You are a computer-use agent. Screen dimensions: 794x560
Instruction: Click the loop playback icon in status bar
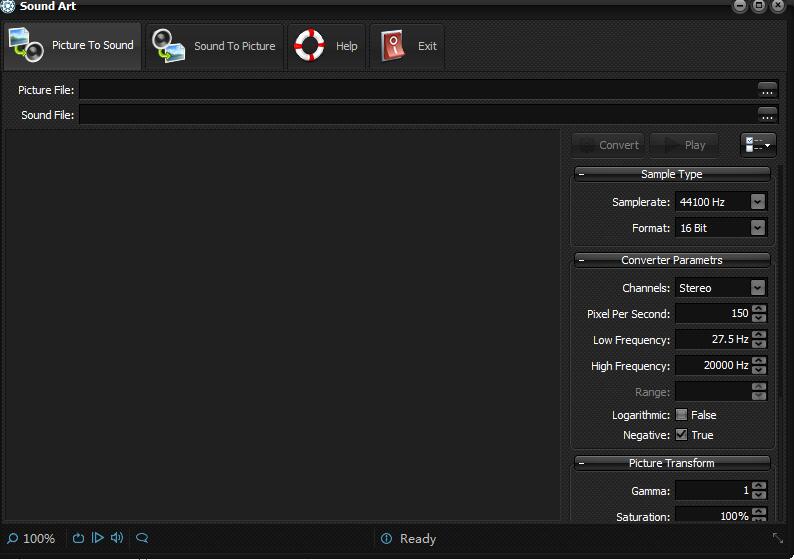(x=78, y=538)
